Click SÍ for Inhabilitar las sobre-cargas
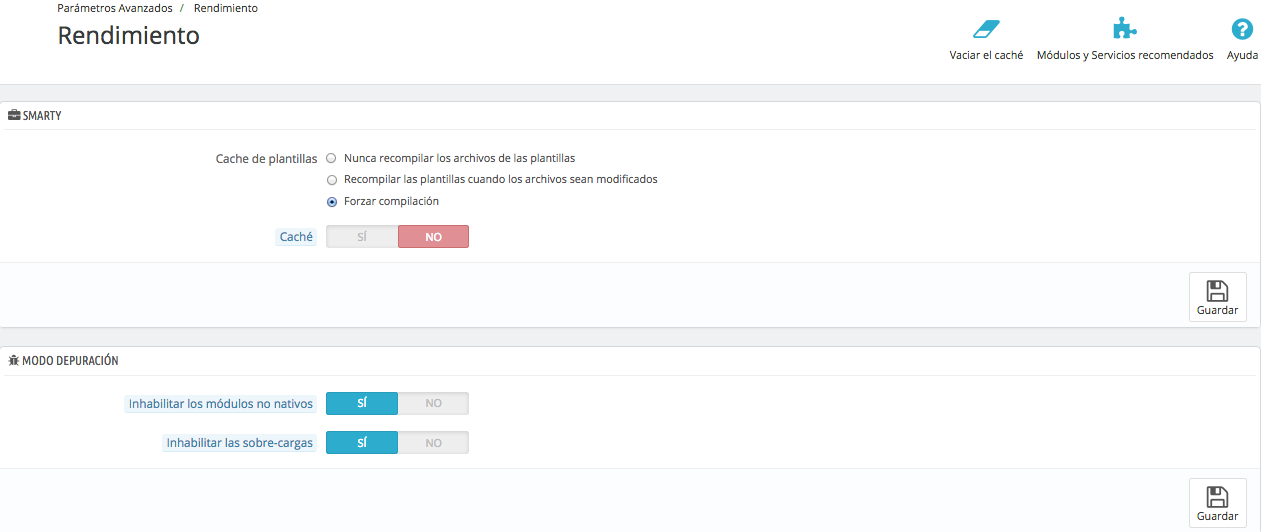 tap(362, 443)
